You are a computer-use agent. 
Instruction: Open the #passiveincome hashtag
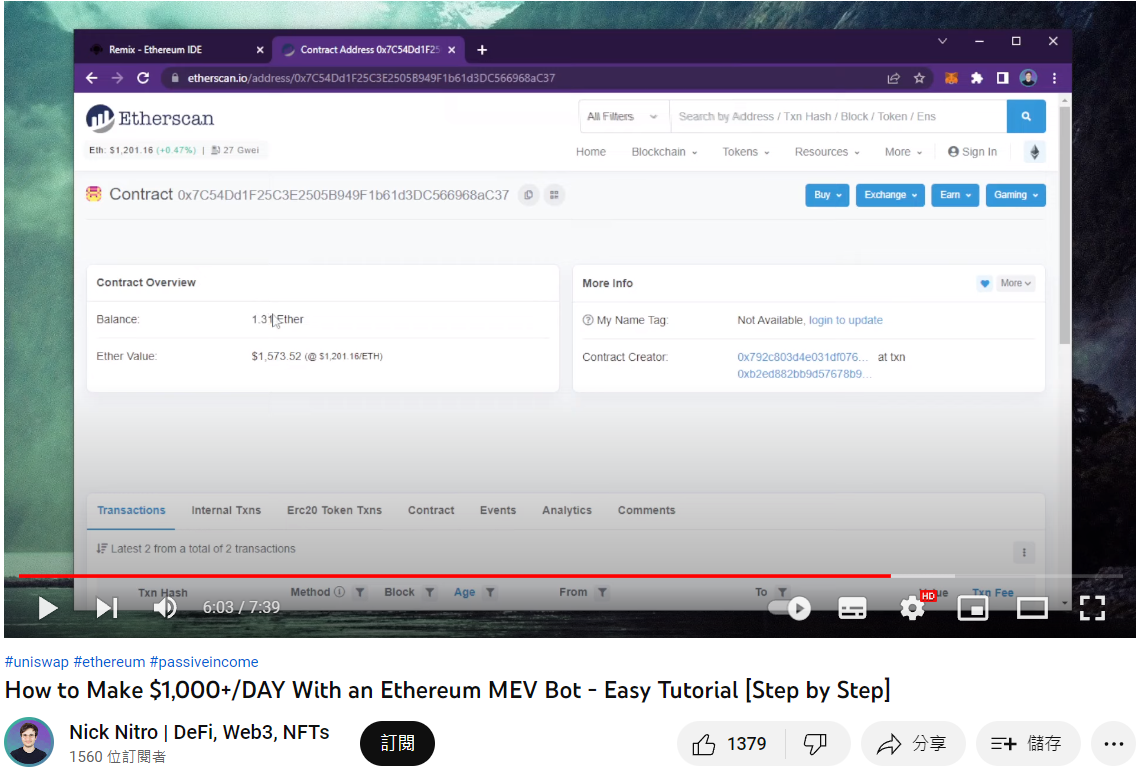(204, 662)
